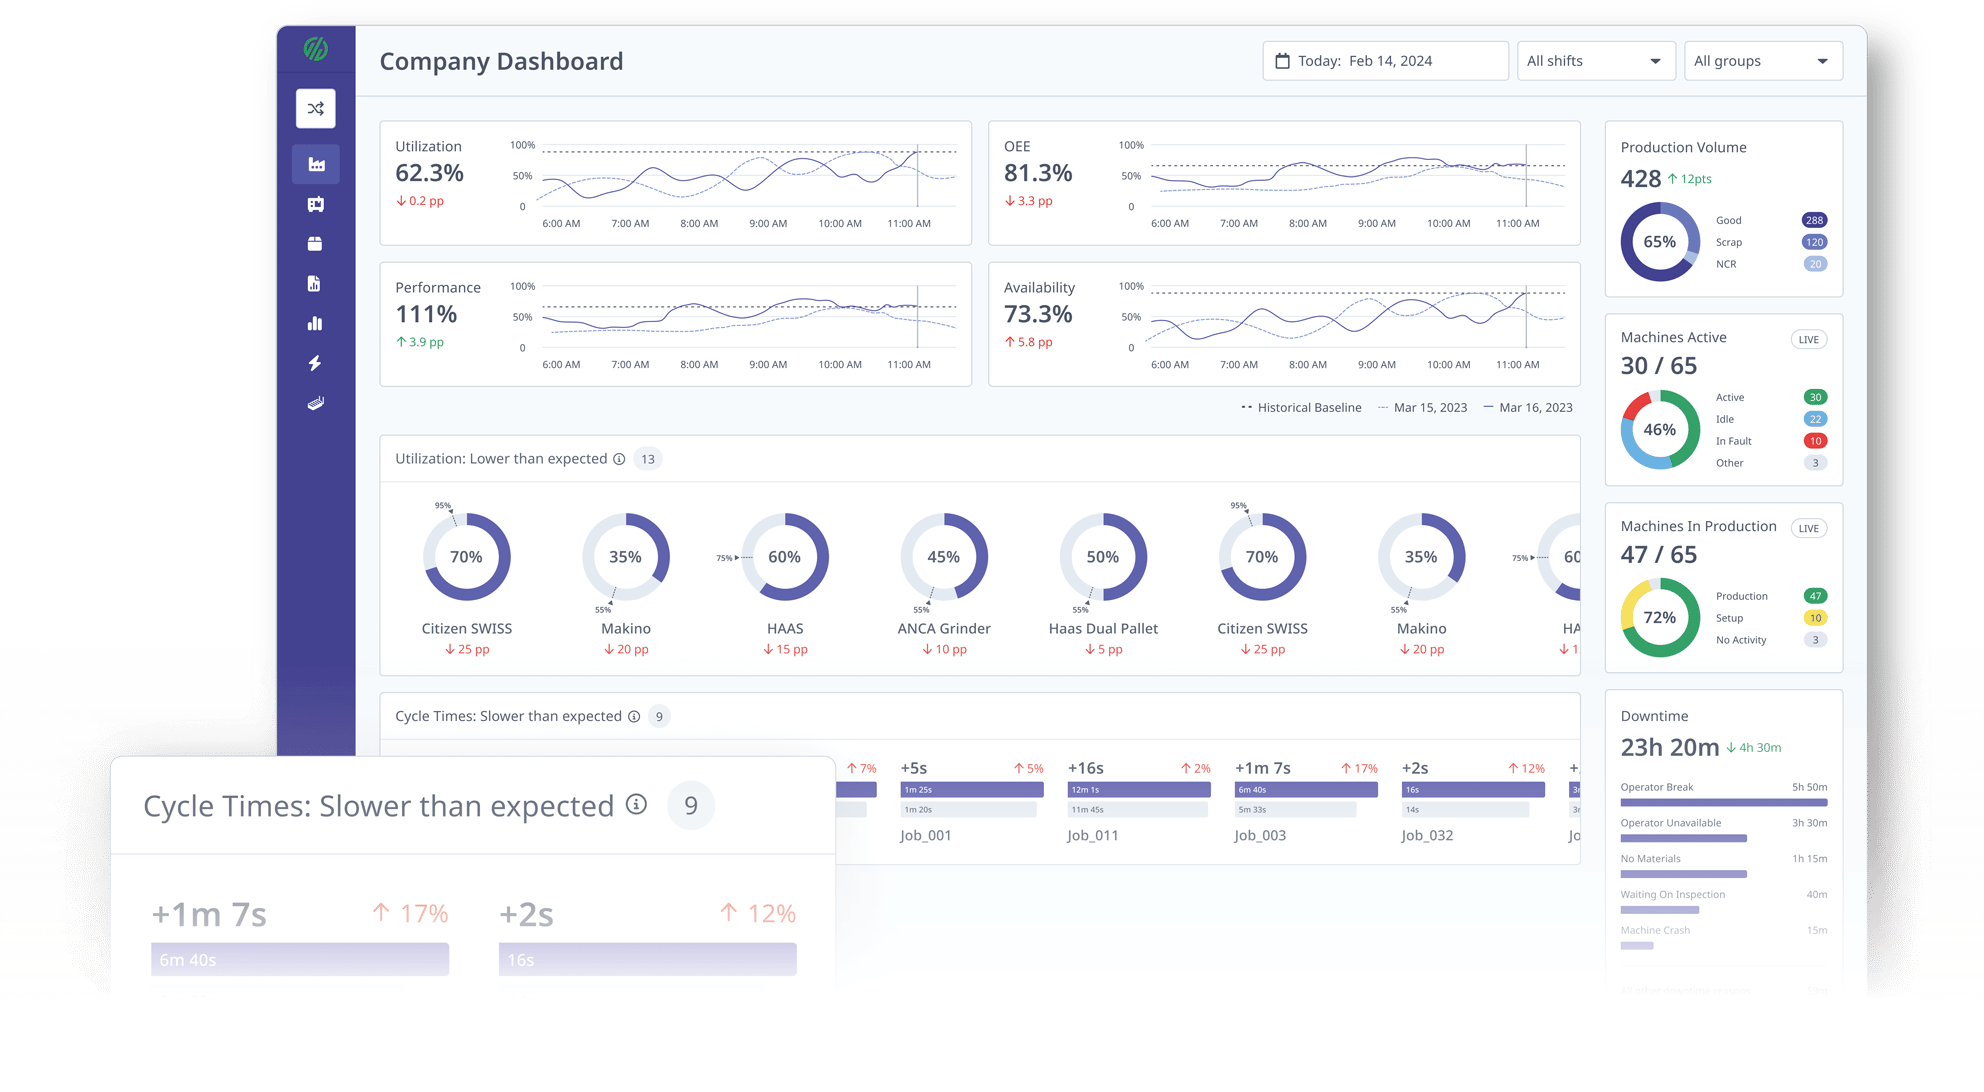Click the Scrap 120 badge
Image resolution: width=1984 pixels, height=1092 pixels.
pos(1814,242)
